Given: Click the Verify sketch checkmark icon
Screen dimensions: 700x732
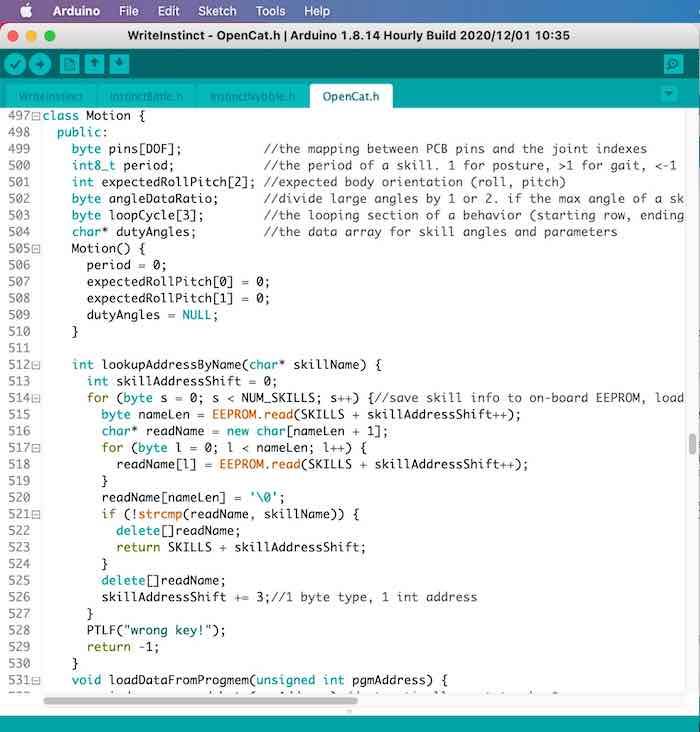Looking at the screenshot, I should pyautogui.click(x=15, y=64).
